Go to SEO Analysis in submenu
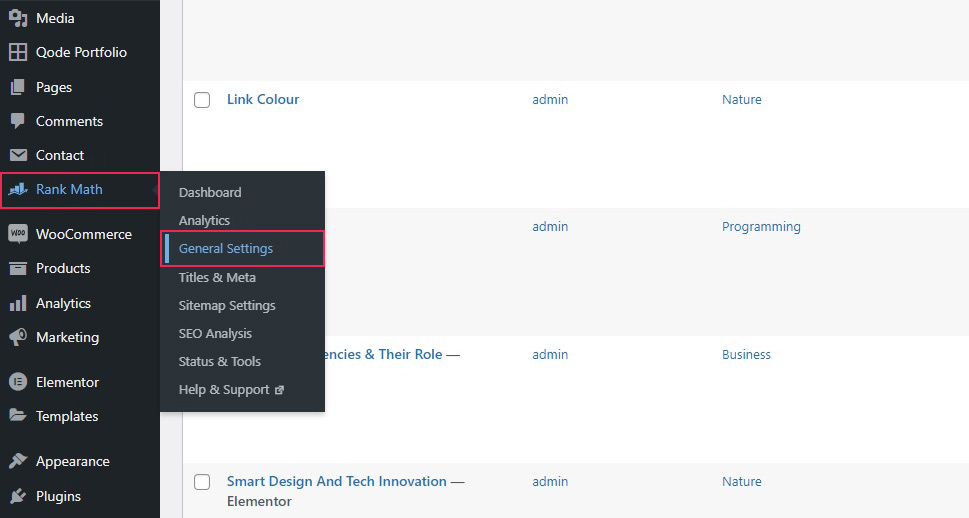969x518 pixels. [215, 333]
